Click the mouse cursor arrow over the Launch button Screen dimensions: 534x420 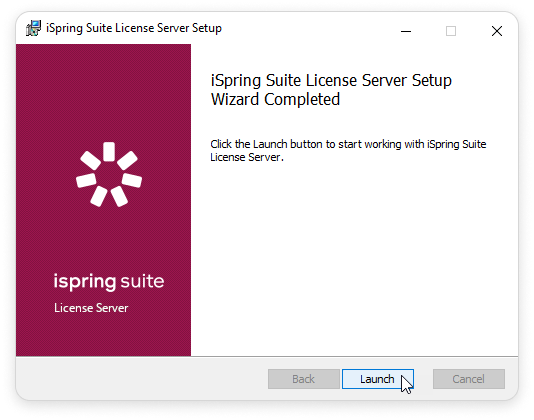pos(407,384)
